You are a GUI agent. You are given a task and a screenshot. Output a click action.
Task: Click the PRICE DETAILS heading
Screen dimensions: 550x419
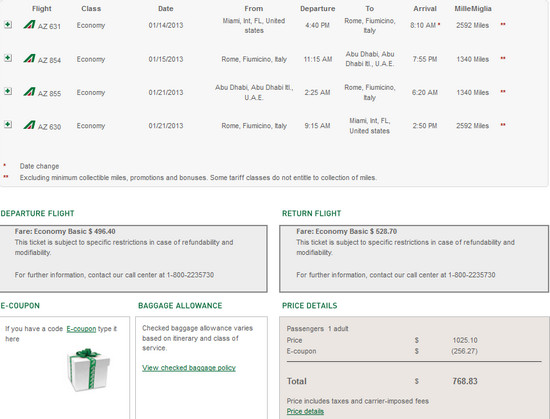(x=309, y=305)
